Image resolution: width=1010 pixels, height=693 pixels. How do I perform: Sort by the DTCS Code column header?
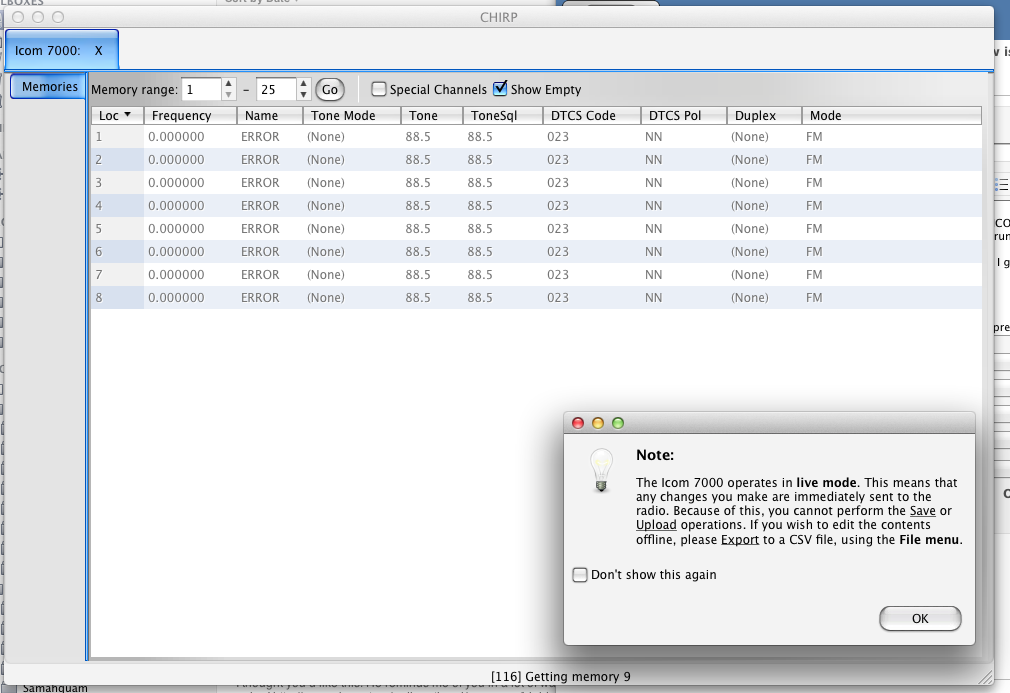coord(591,115)
